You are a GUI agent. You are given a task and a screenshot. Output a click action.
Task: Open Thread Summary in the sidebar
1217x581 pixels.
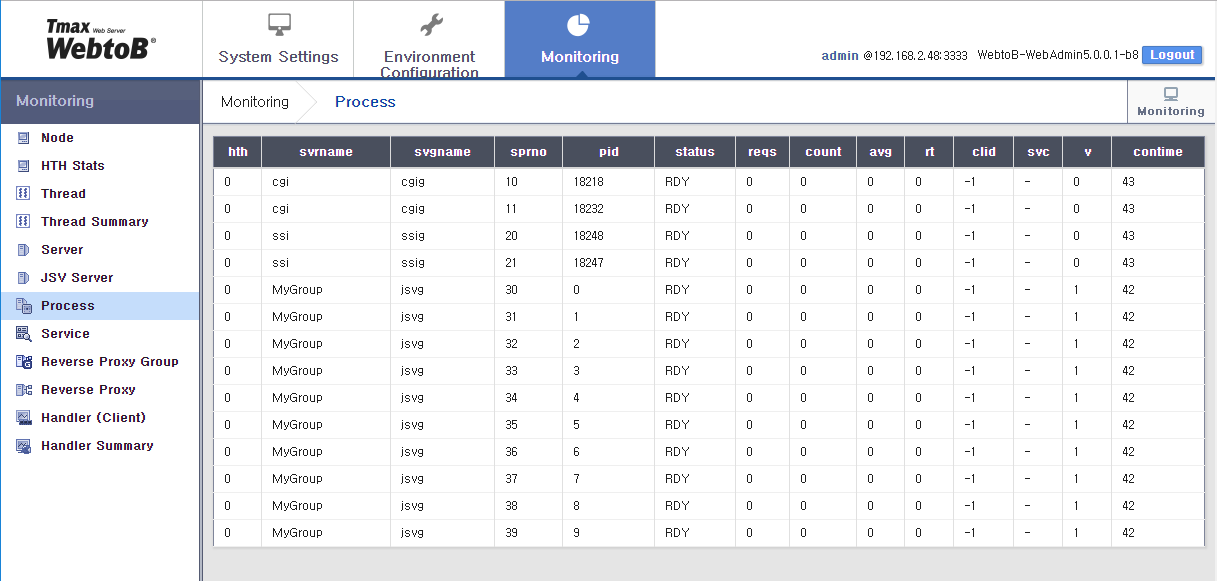100,222
